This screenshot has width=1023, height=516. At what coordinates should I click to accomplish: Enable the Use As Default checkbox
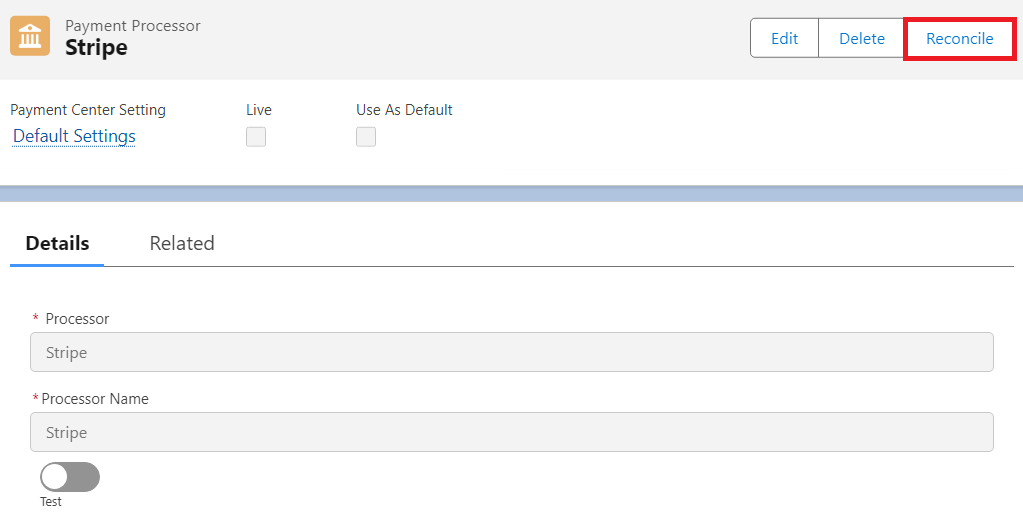click(x=366, y=137)
